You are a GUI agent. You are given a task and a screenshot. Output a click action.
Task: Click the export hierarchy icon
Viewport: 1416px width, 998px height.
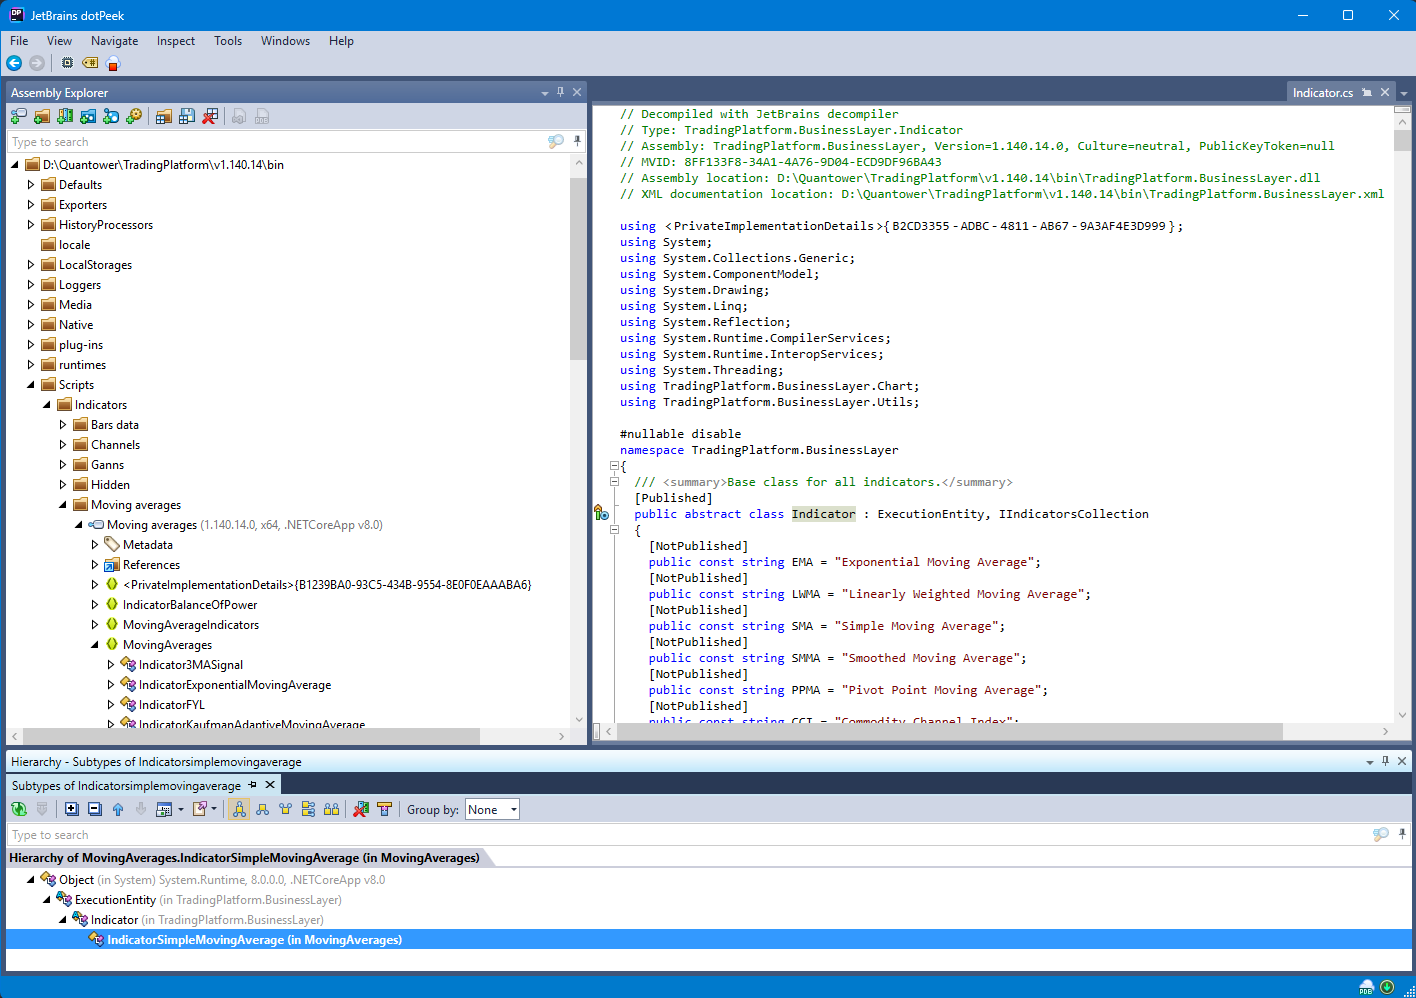point(199,809)
